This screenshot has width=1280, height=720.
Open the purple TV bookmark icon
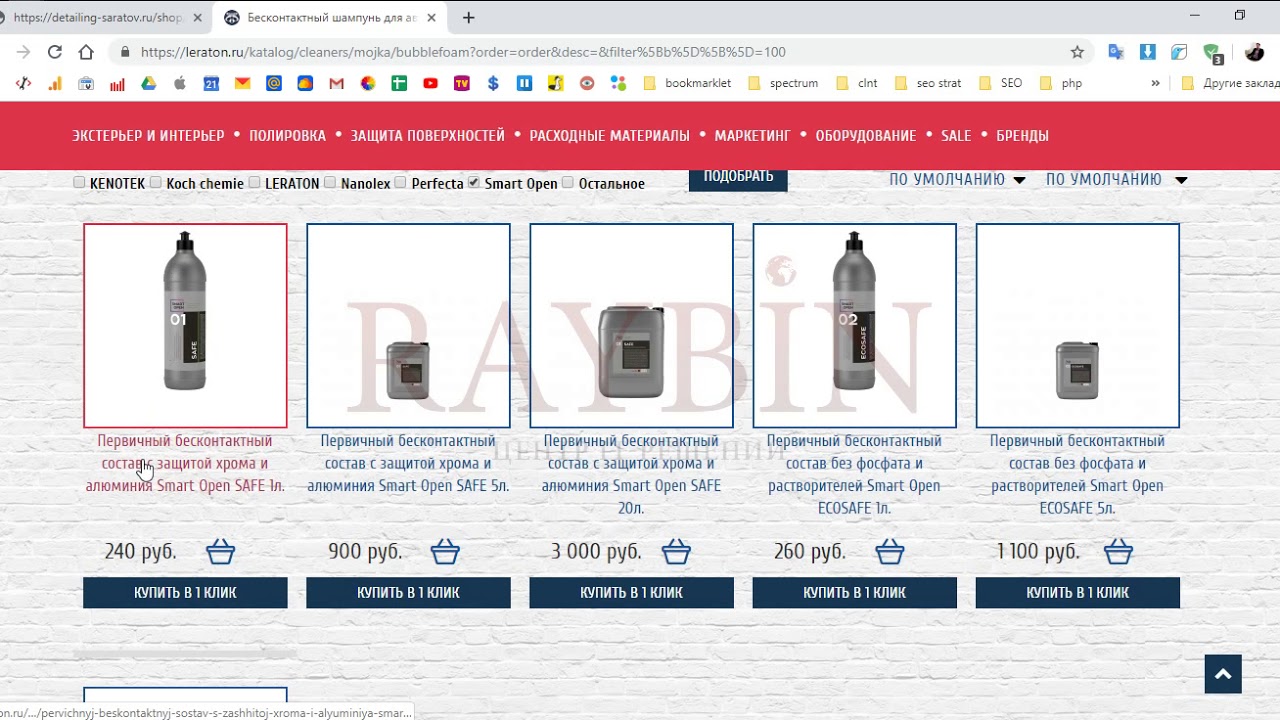[x=461, y=83]
